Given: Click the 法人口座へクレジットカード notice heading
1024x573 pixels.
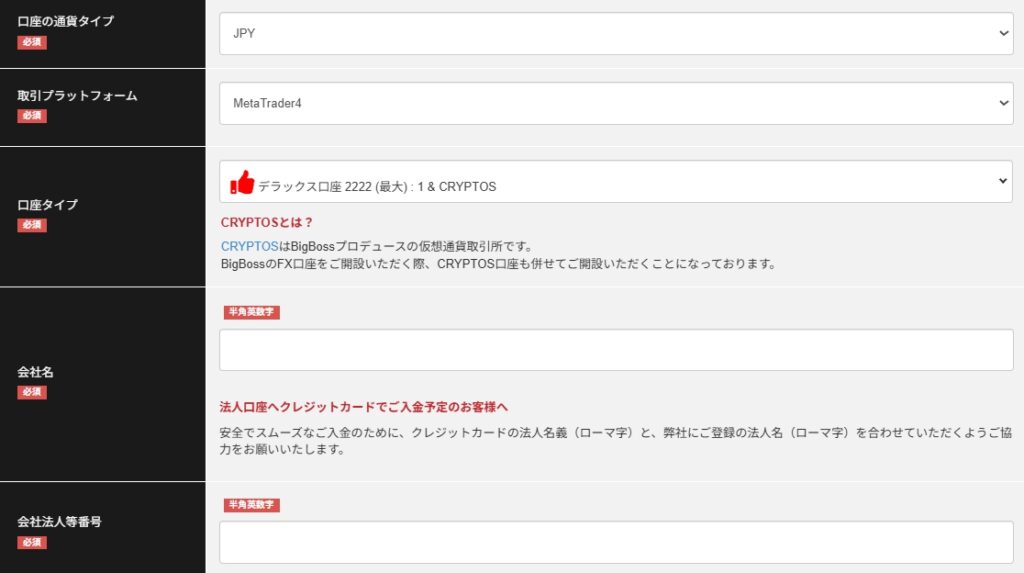Looking at the screenshot, I should [x=364, y=407].
